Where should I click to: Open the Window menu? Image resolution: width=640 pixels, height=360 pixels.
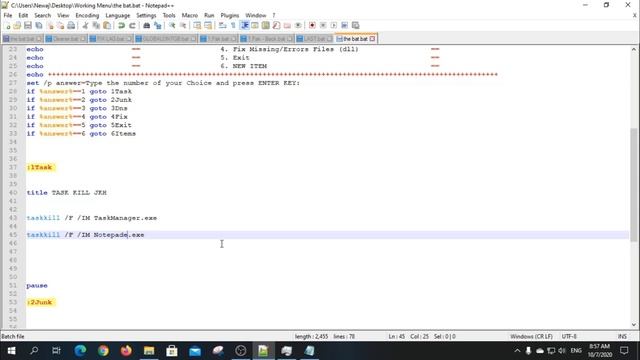coord(256,15)
